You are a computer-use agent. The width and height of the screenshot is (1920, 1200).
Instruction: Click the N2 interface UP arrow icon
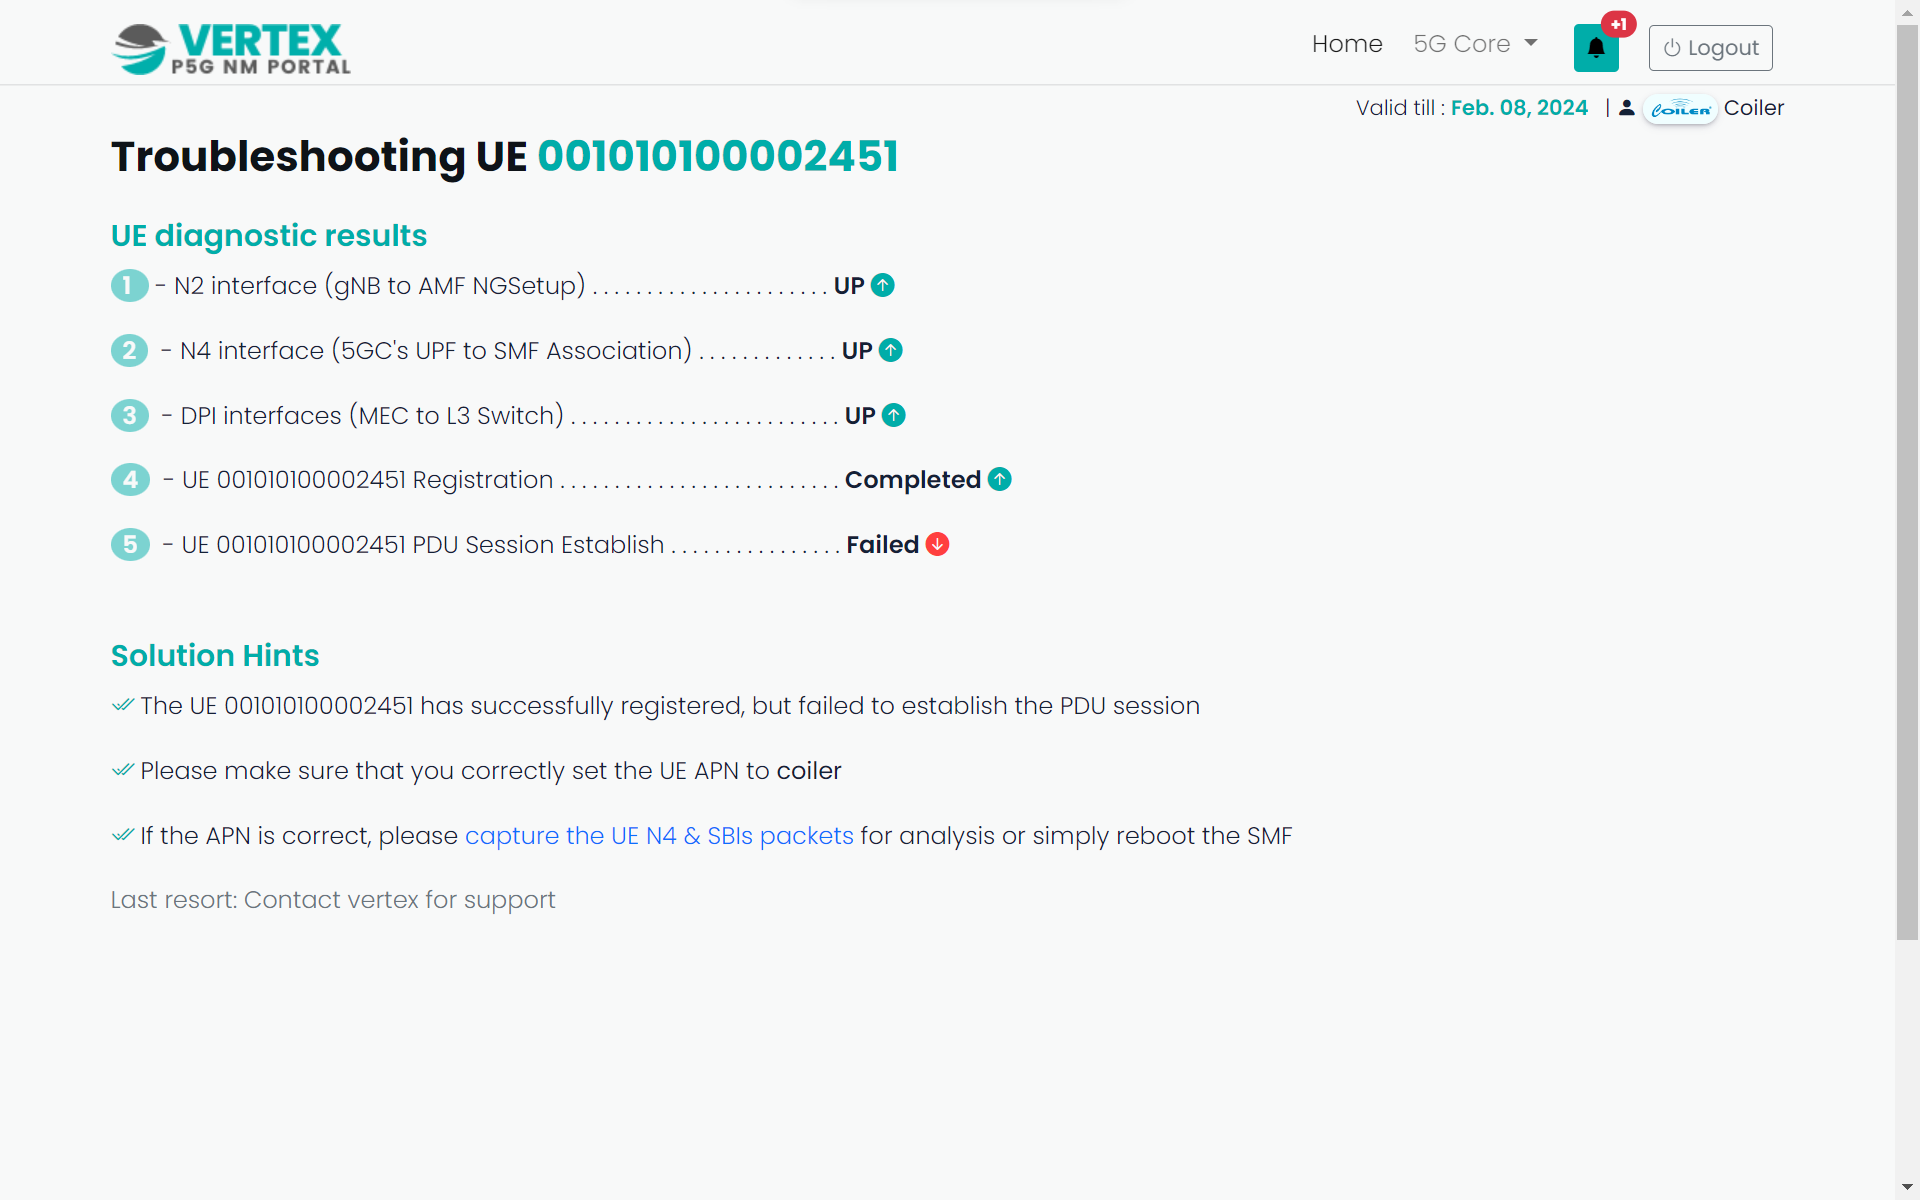coord(882,286)
